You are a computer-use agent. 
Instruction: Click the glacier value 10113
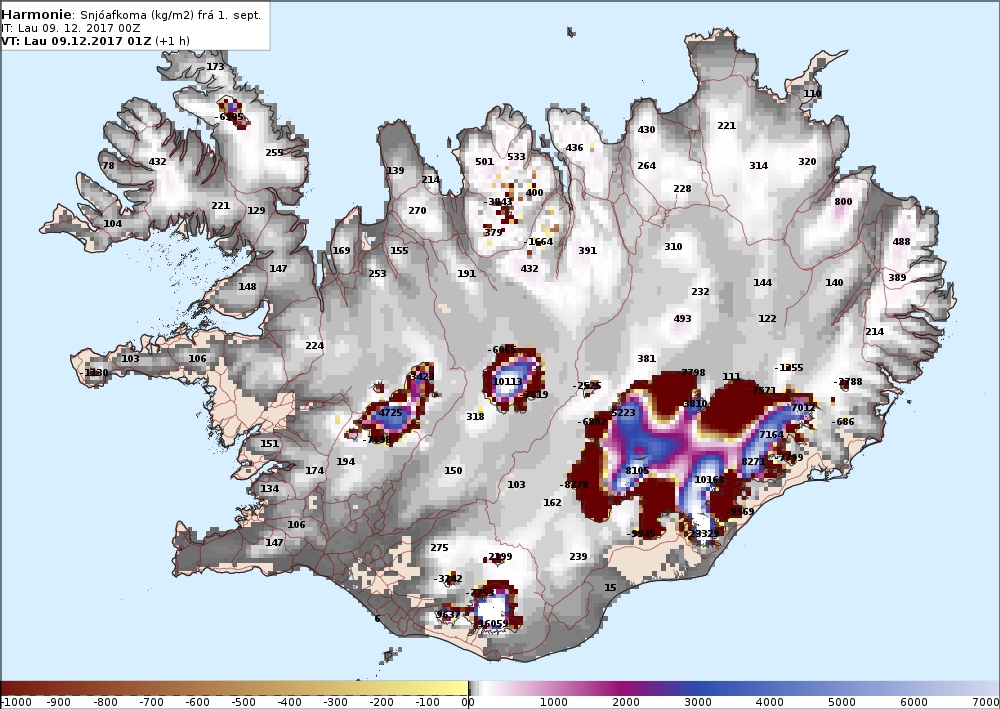pos(508,381)
